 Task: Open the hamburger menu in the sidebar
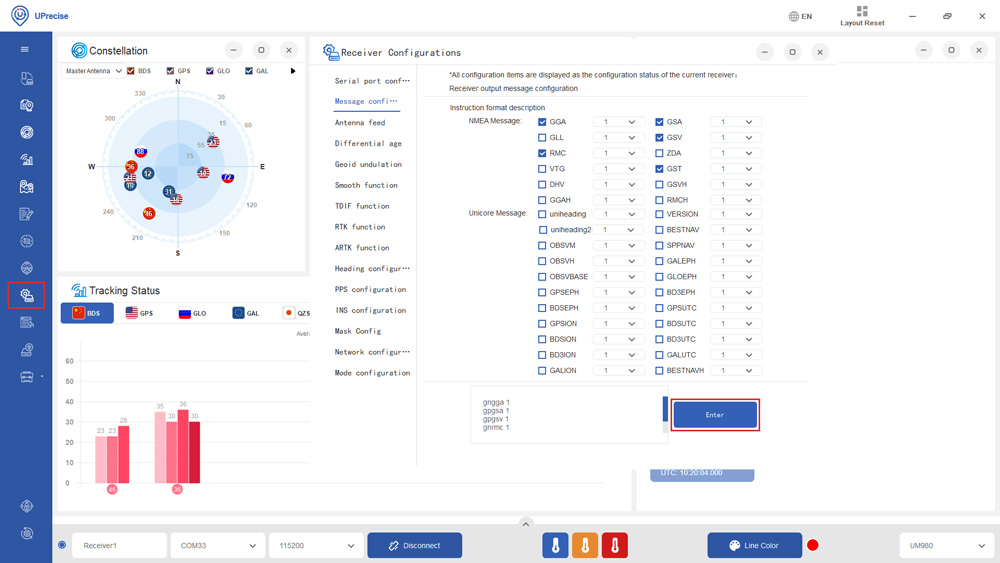pyautogui.click(x=26, y=49)
